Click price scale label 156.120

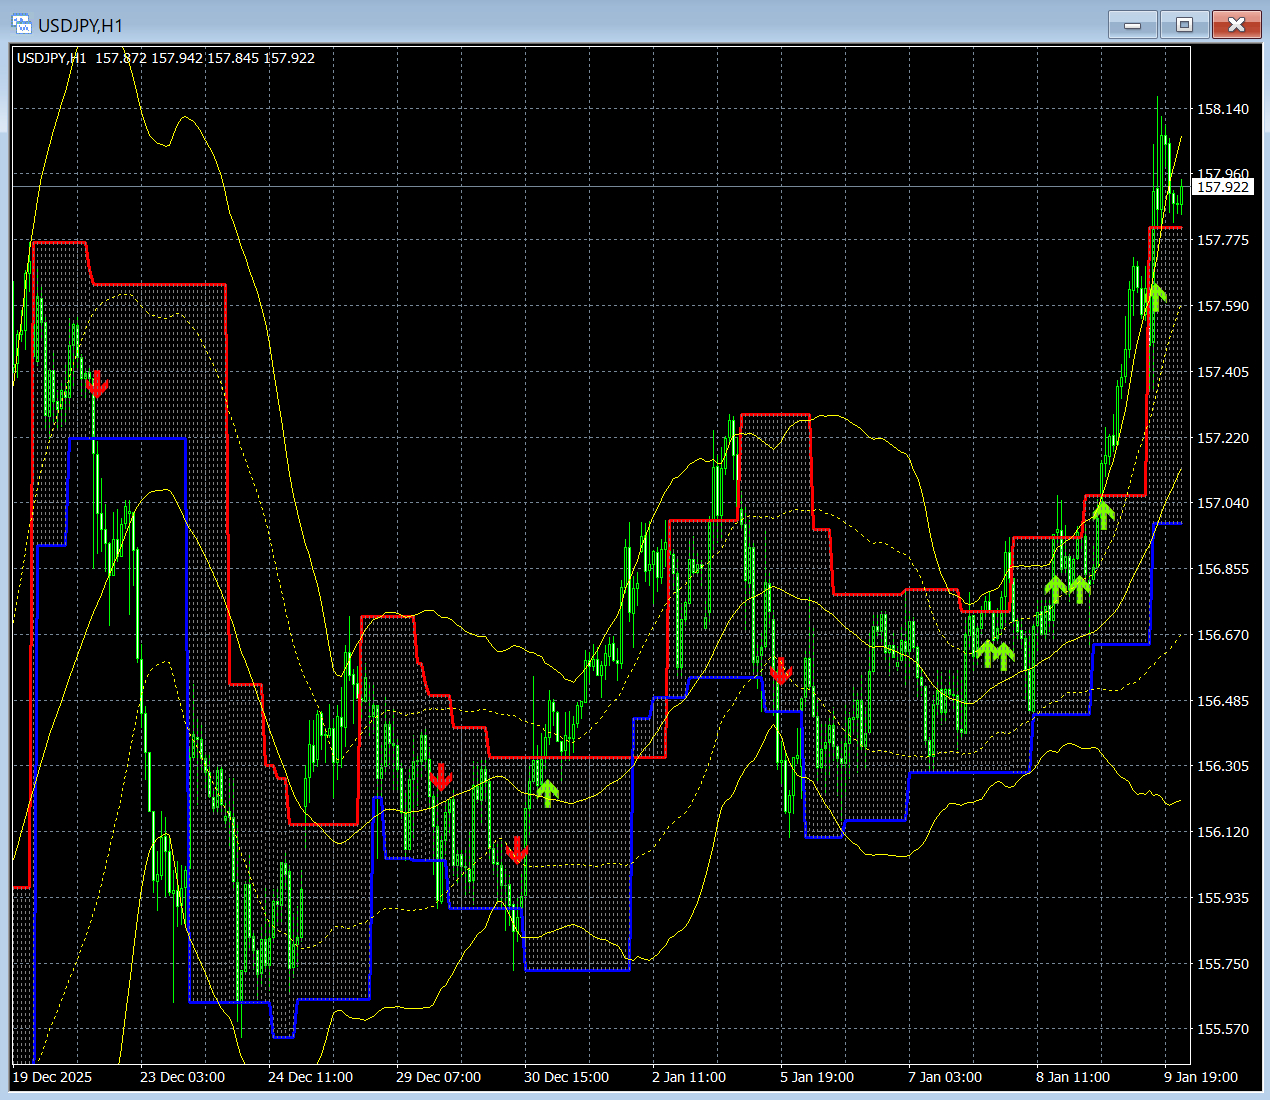[1223, 832]
